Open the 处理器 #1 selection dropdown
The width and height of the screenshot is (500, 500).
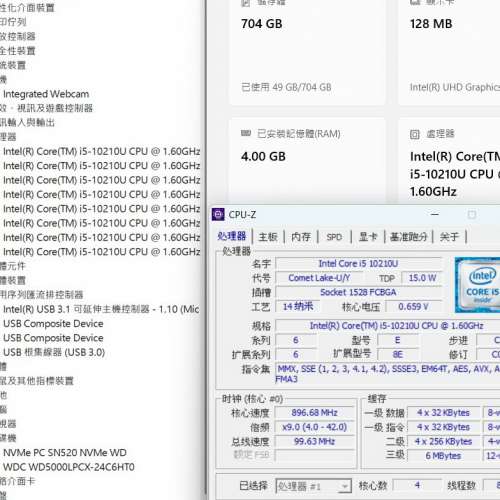[x=313, y=486]
